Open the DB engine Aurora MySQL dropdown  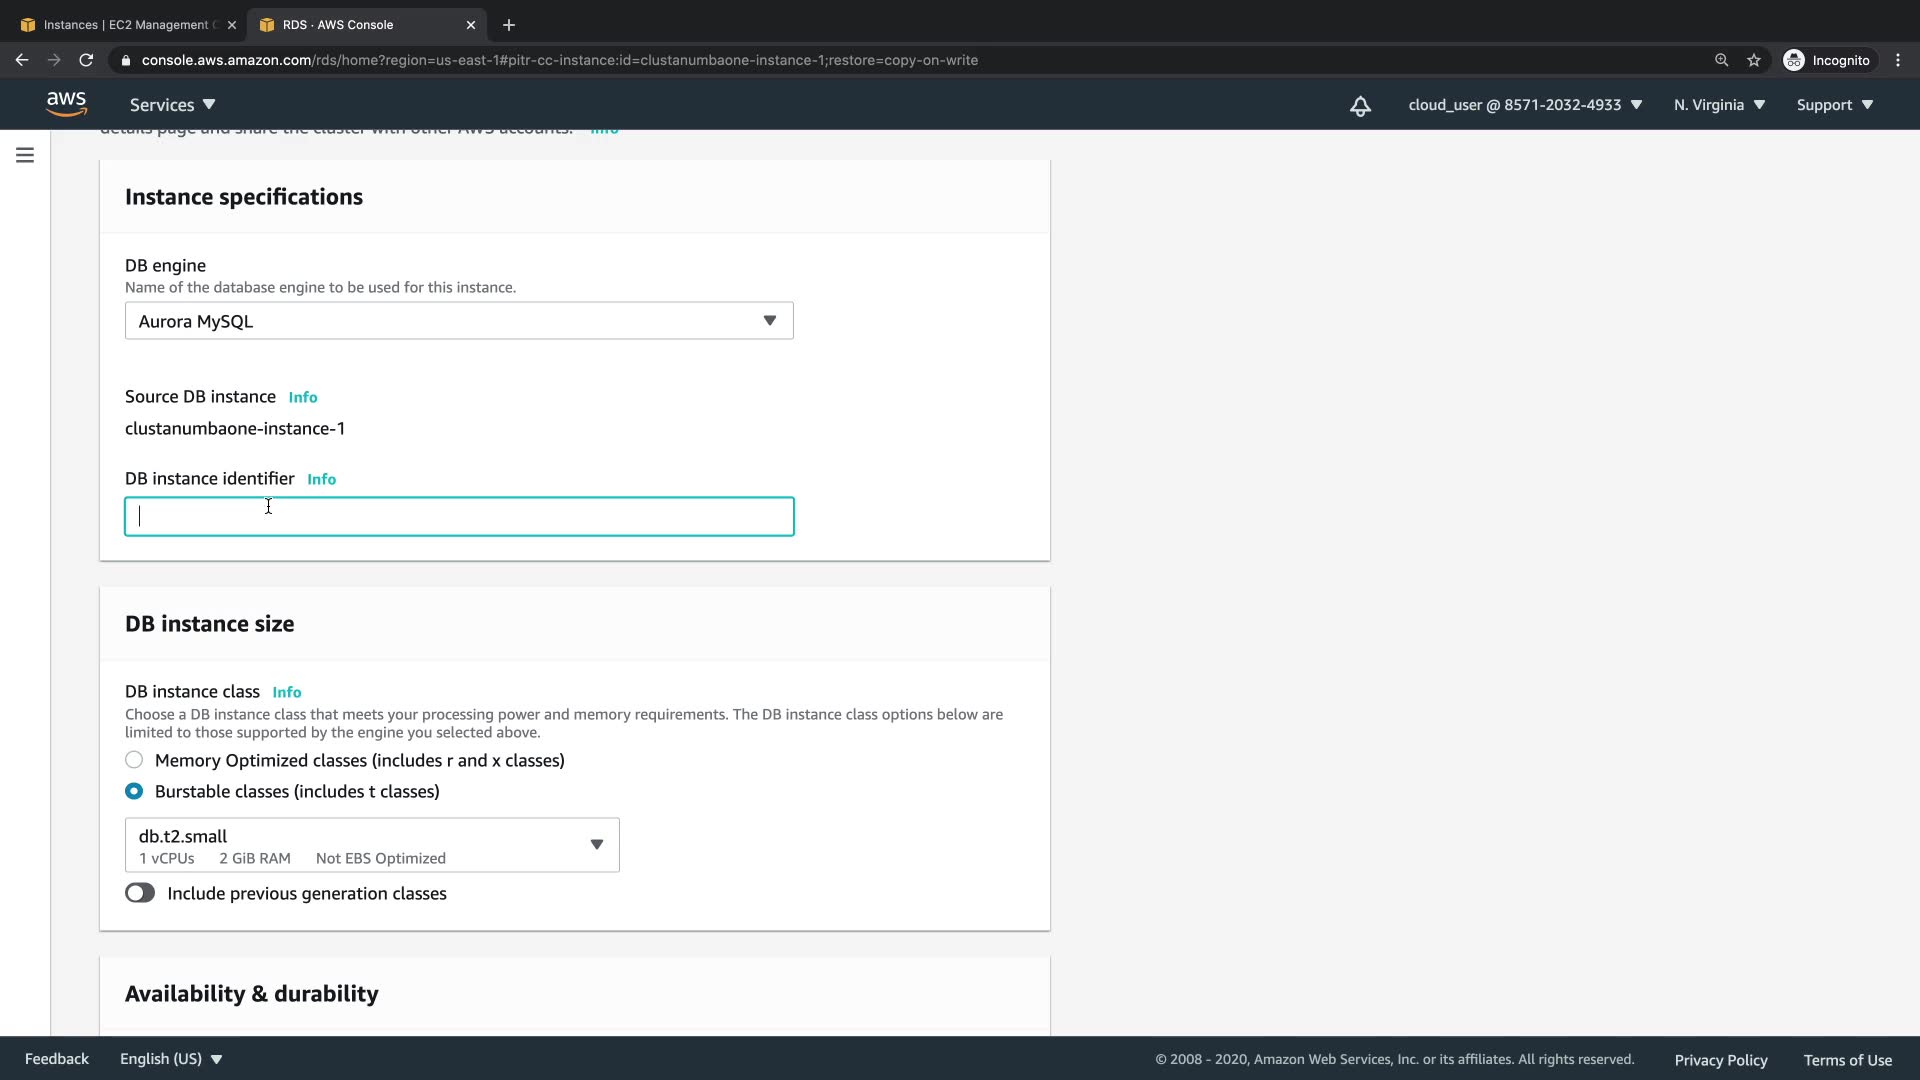pyautogui.click(x=459, y=321)
